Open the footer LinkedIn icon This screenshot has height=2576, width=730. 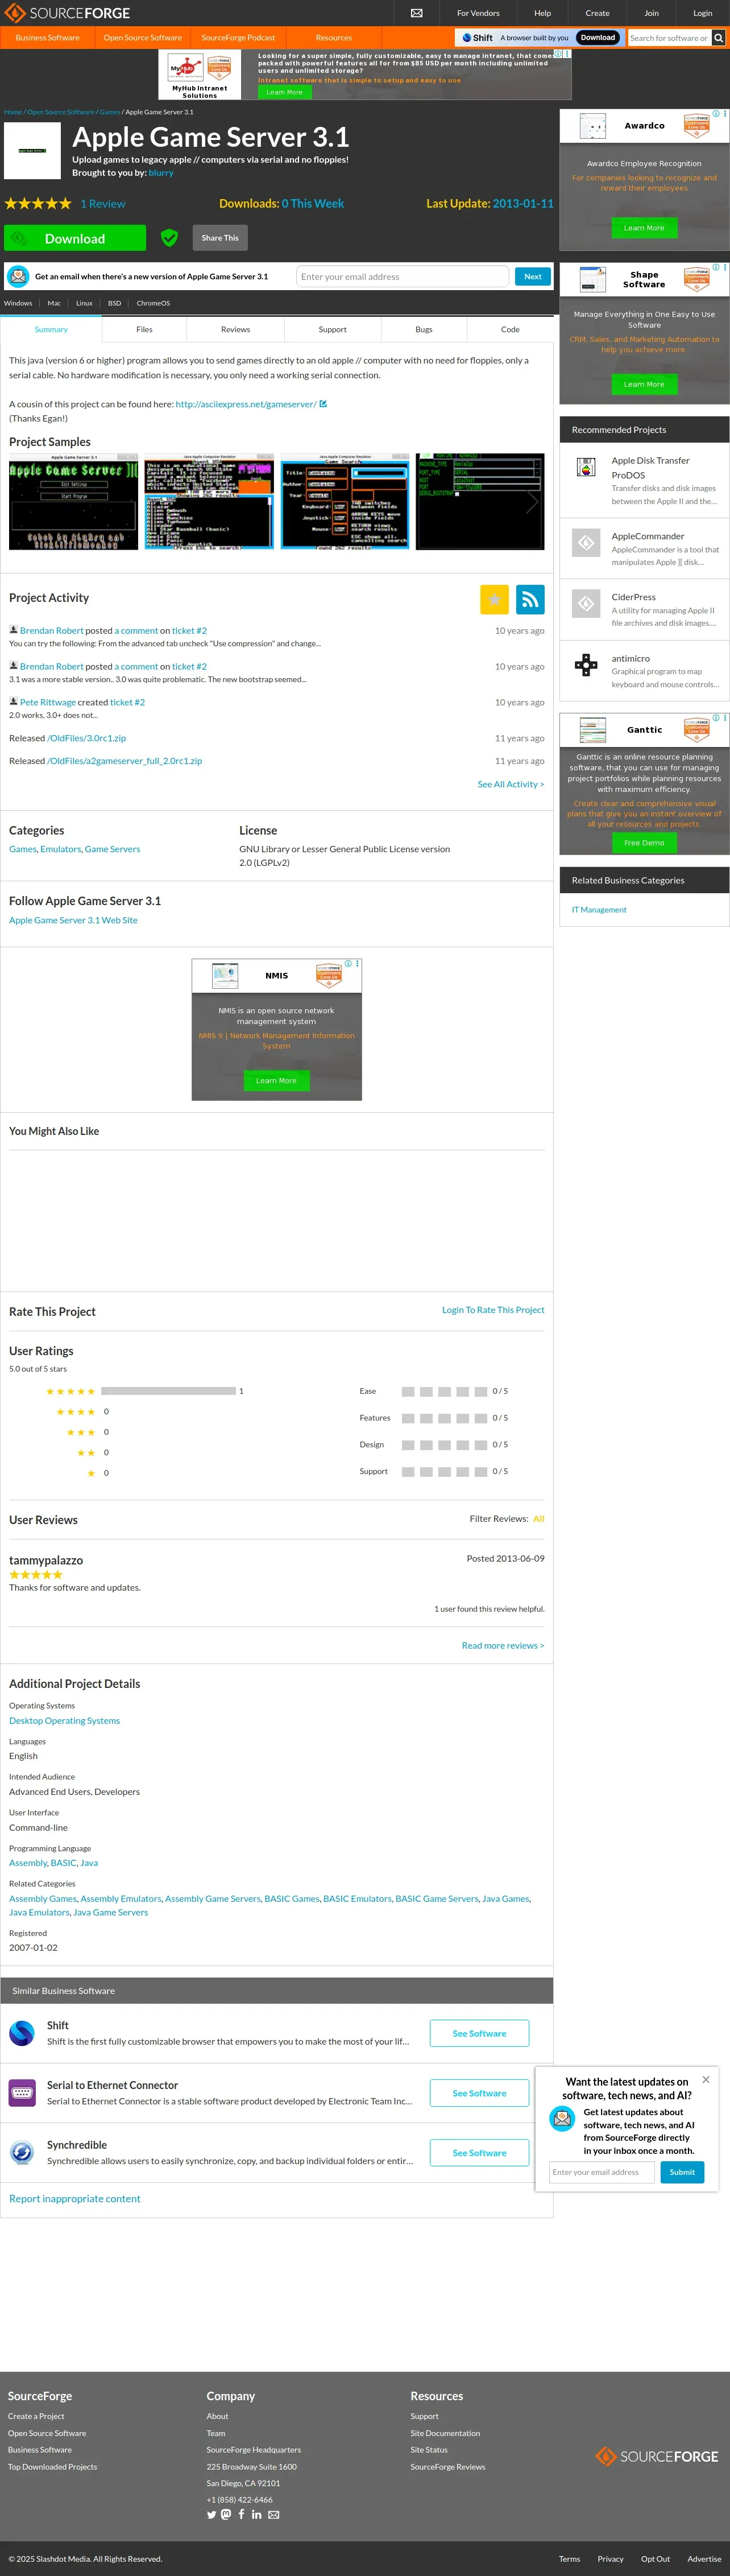click(x=257, y=2514)
